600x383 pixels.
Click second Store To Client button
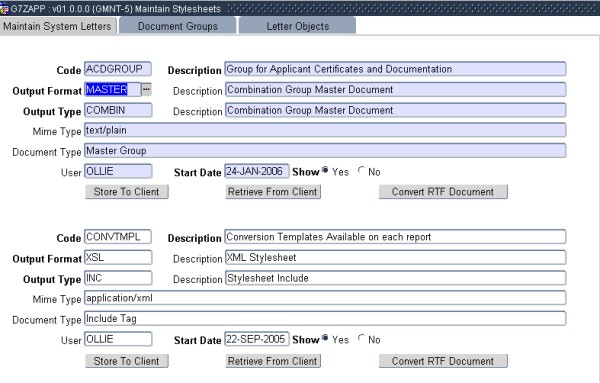[127, 361]
